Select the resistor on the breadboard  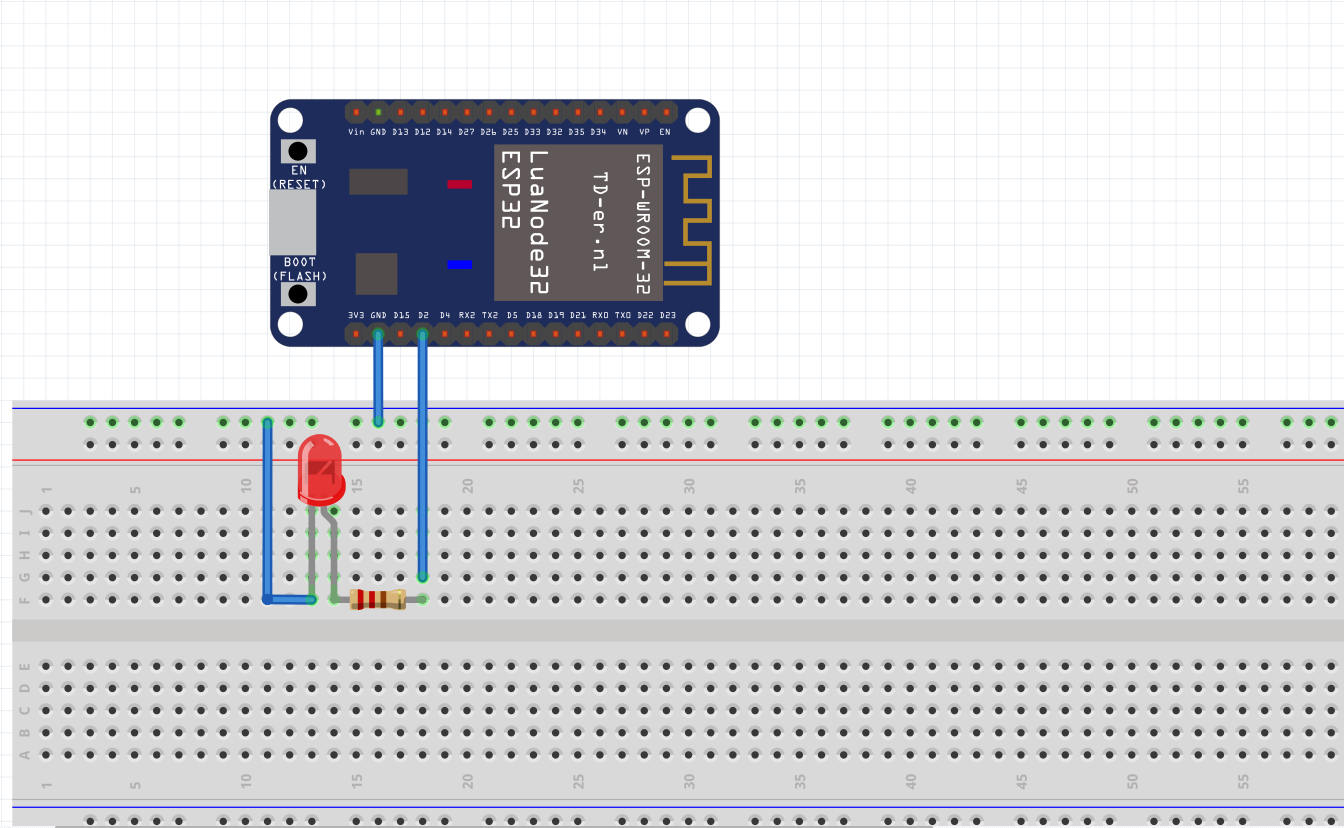(x=378, y=599)
